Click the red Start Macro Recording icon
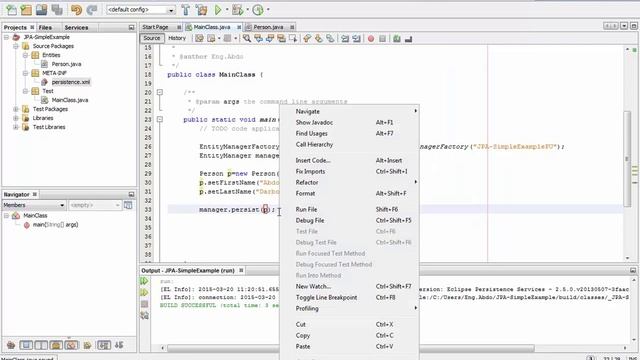The image size is (640, 360). coord(371,39)
